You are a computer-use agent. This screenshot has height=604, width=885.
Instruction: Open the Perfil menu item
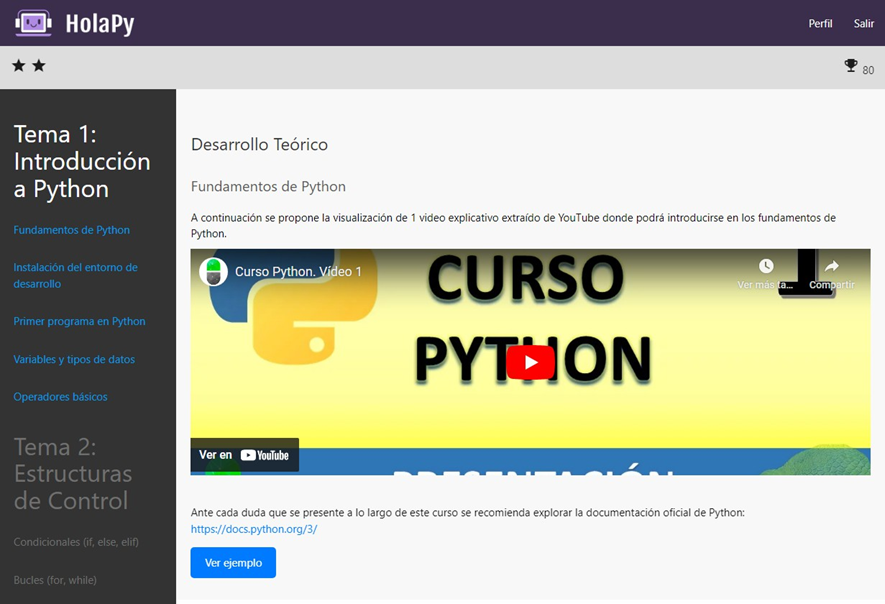820,24
